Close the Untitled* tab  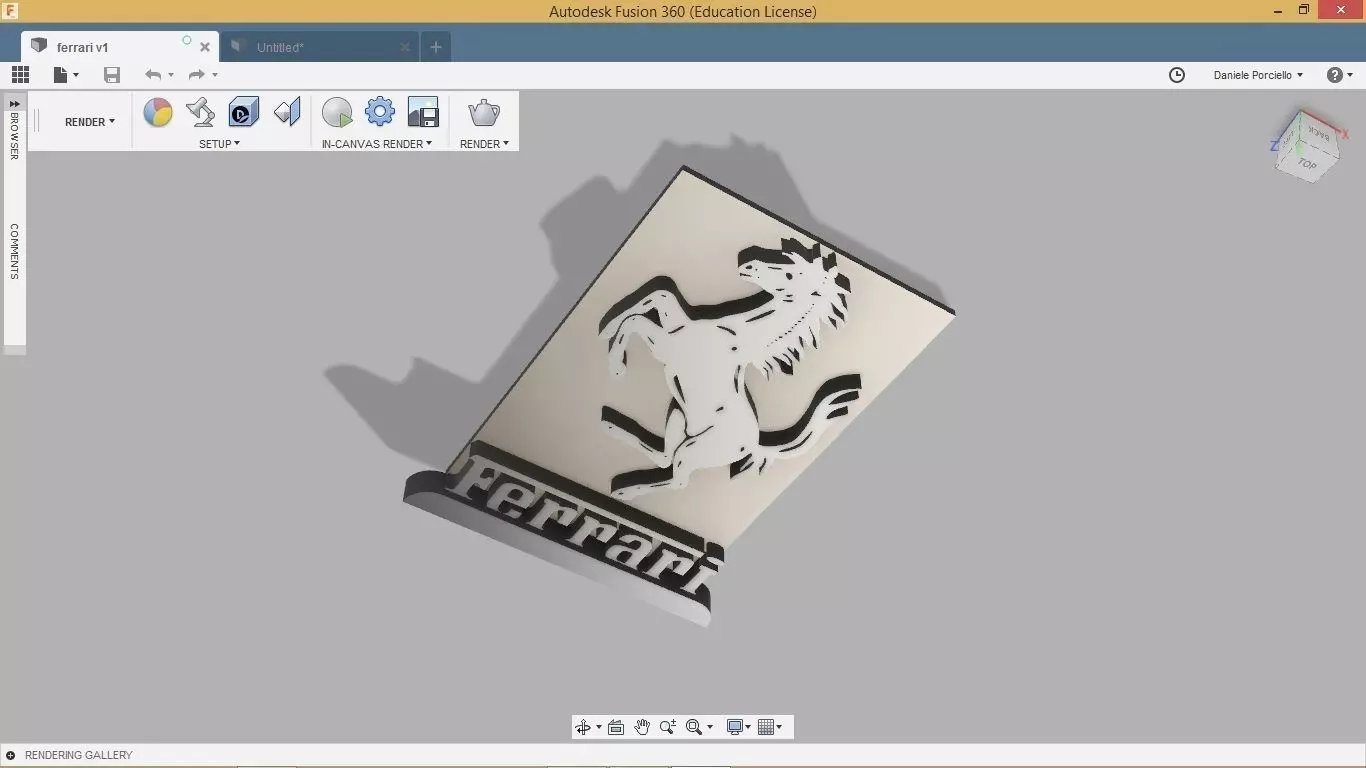(x=405, y=47)
